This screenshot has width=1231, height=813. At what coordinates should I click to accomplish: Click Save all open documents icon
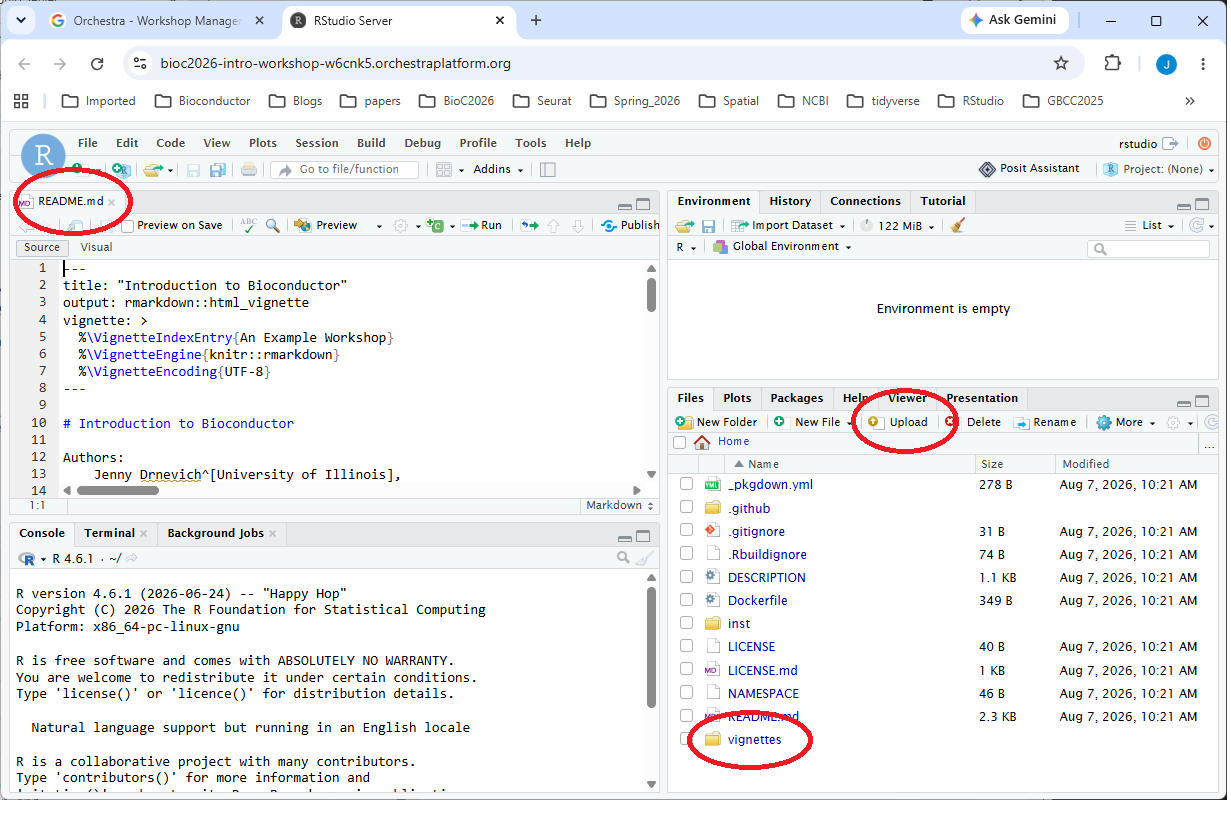(217, 170)
